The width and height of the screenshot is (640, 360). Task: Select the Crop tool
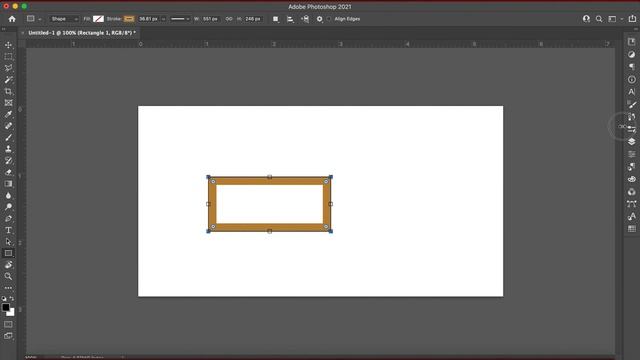click(x=8, y=91)
